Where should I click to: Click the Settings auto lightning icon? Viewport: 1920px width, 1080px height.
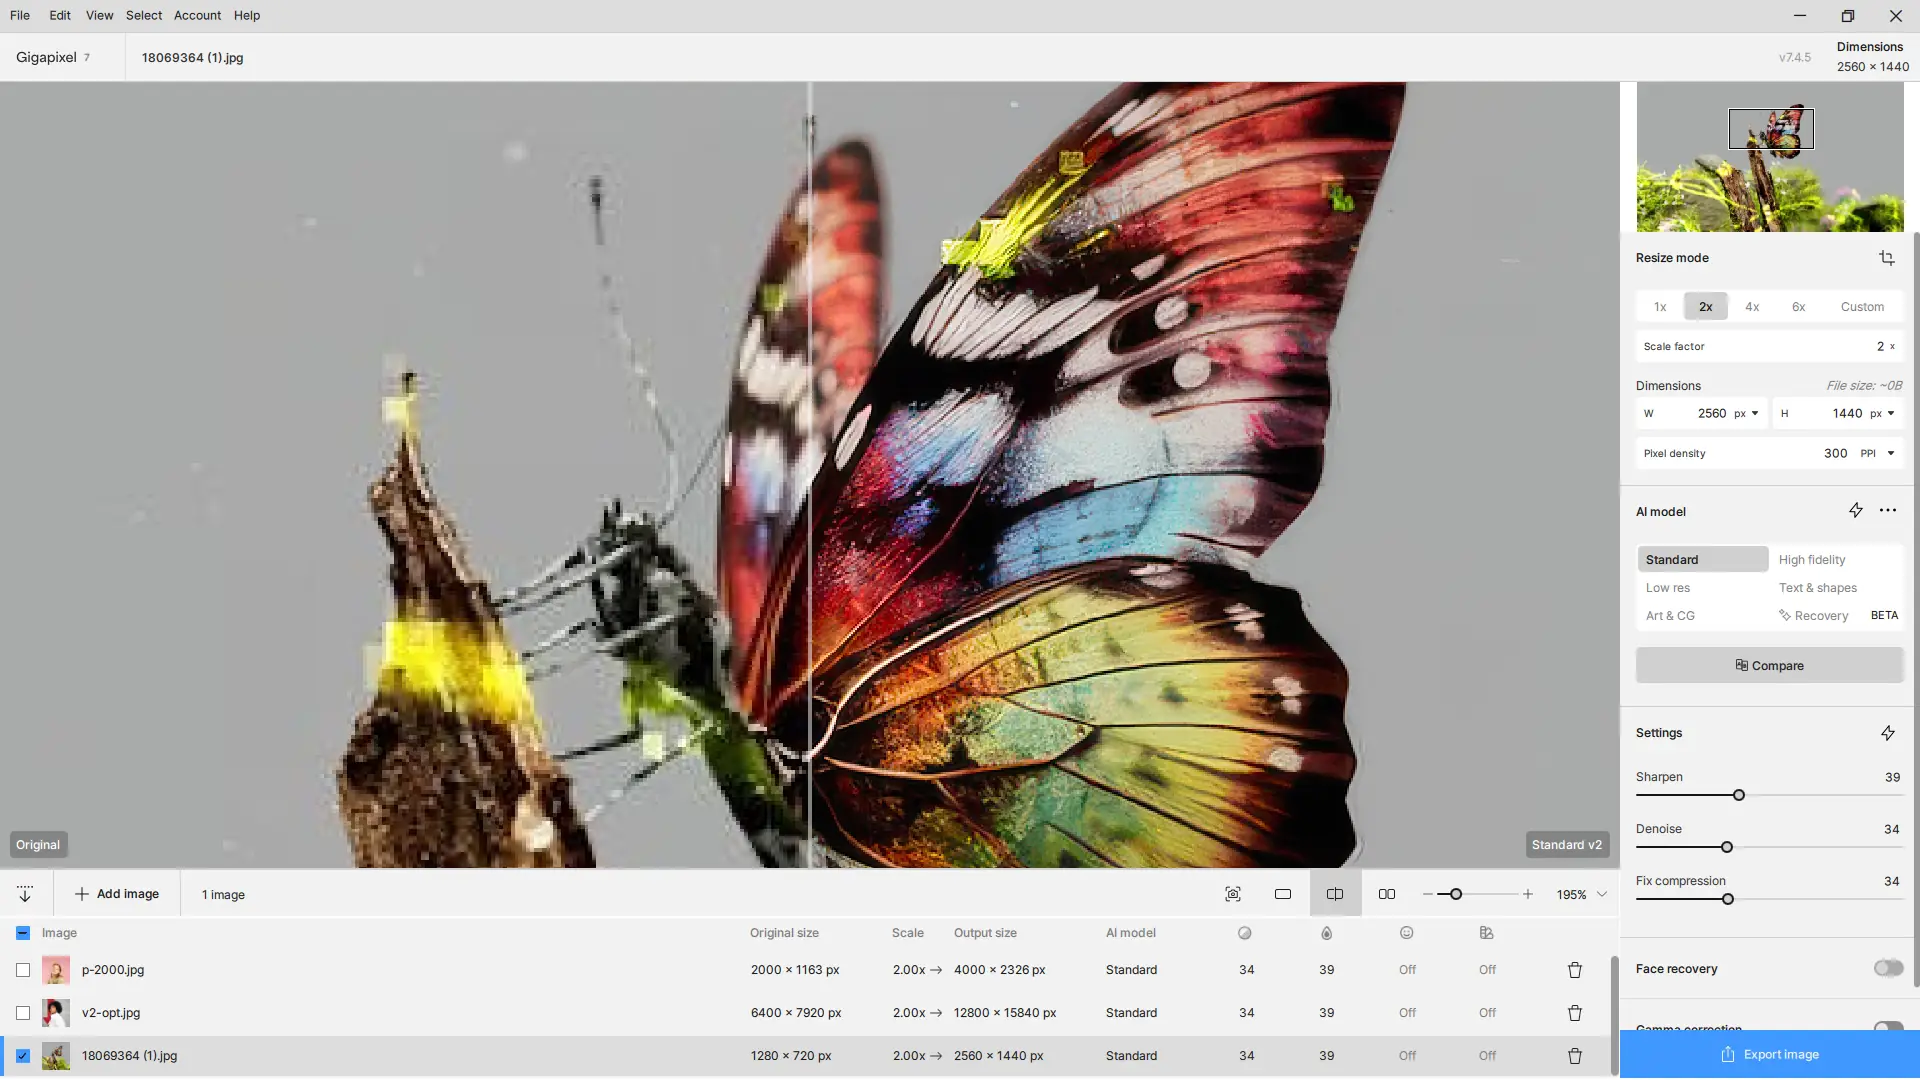pyautogui.click(x=1887, y=733)
